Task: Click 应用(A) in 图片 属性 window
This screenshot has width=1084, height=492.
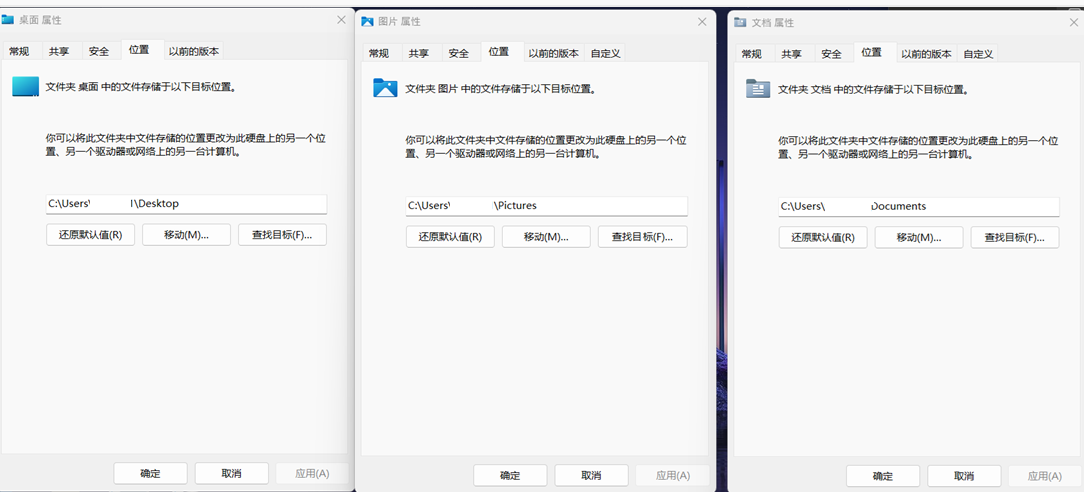Action: point(673,475)
